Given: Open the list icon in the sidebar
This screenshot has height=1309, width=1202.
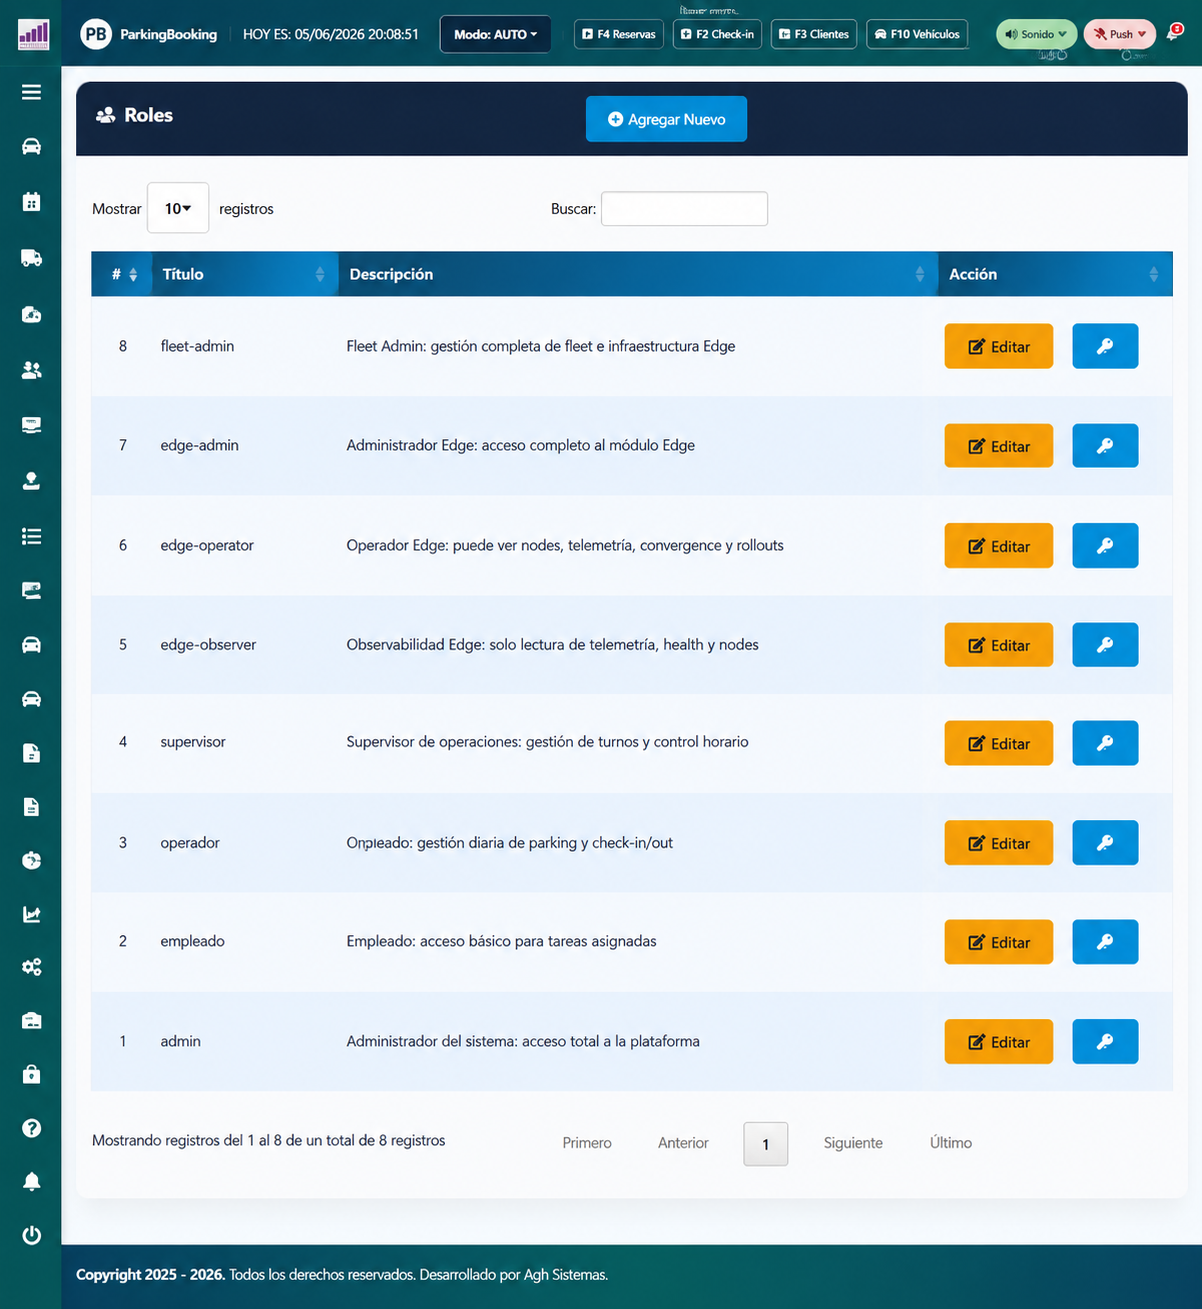Looking at the screenshot, I should [x=31, y=536].
